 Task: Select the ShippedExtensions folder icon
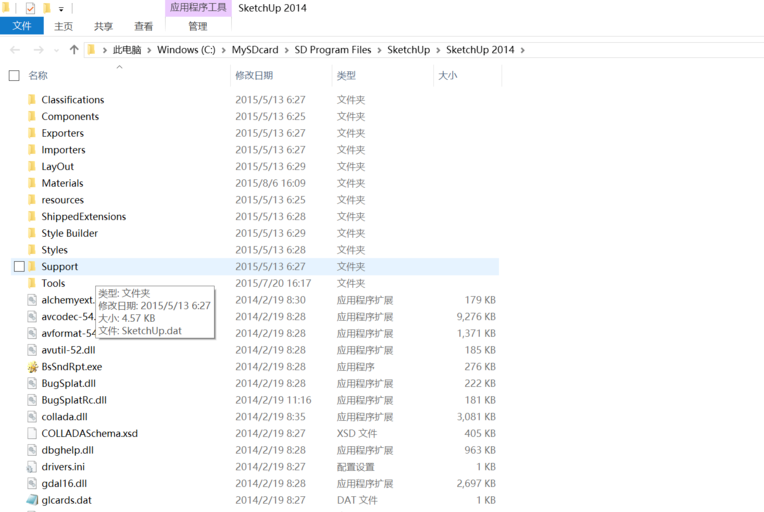32,216
